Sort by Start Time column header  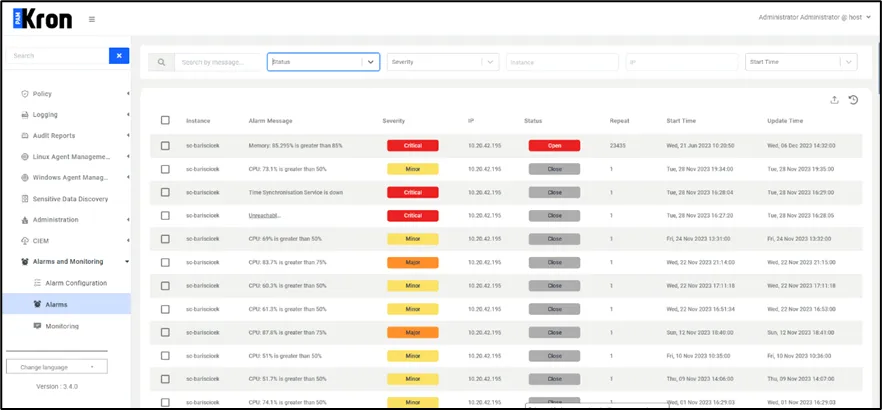pos(681,121)
